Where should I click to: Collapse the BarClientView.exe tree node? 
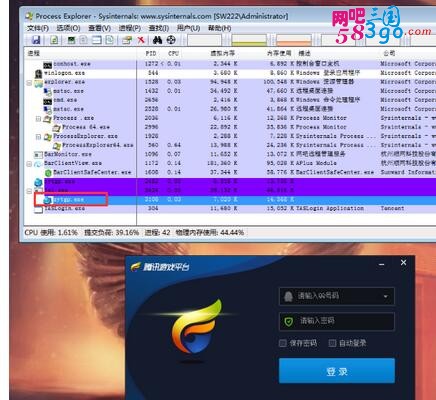click(29, 163)
